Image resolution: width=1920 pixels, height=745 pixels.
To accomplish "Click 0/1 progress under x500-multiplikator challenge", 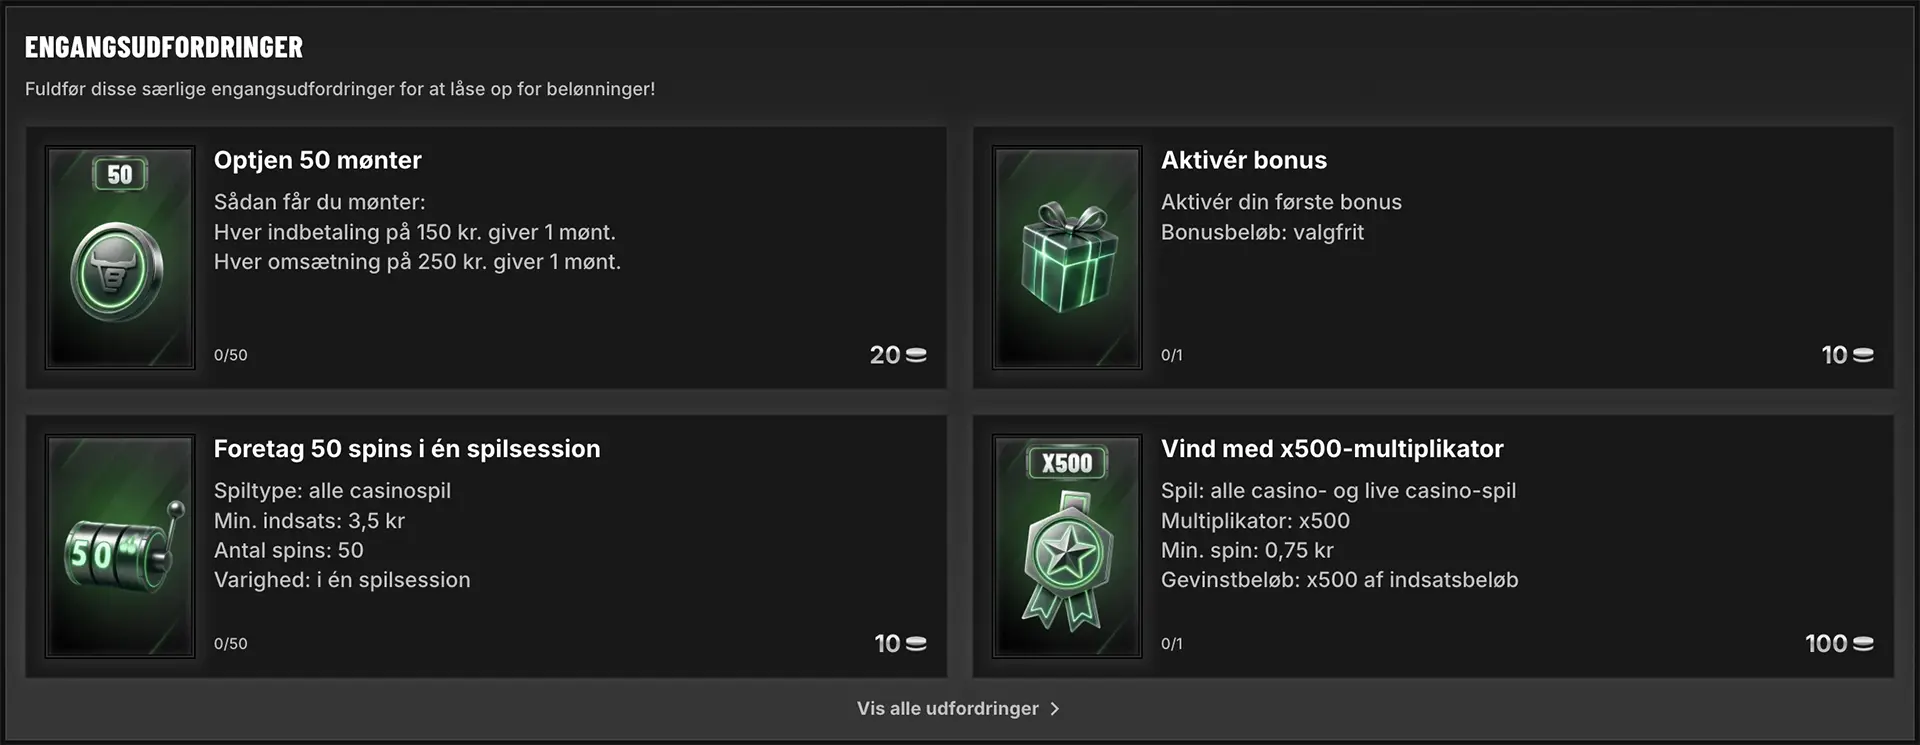I will pos(1171,644).
